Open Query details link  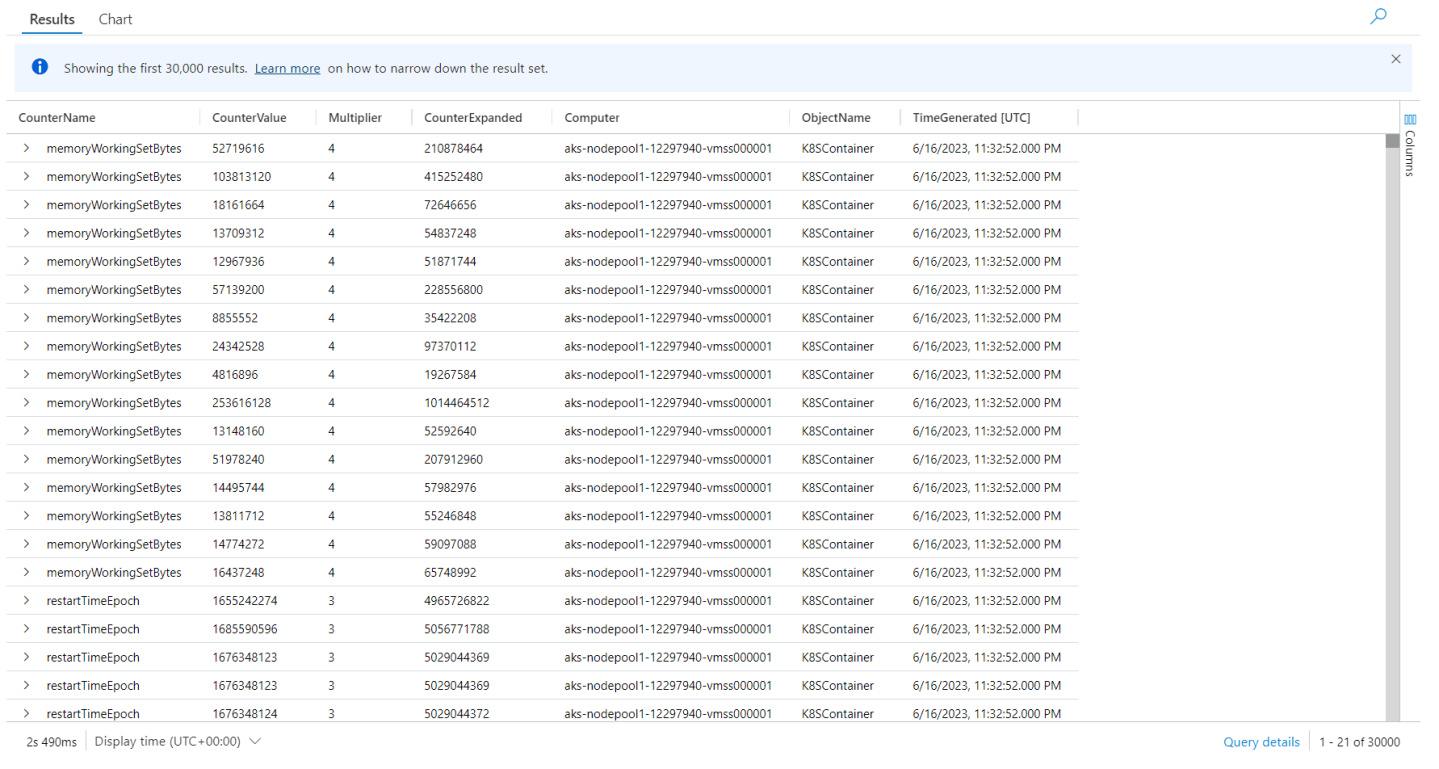tap(1261, 742)
